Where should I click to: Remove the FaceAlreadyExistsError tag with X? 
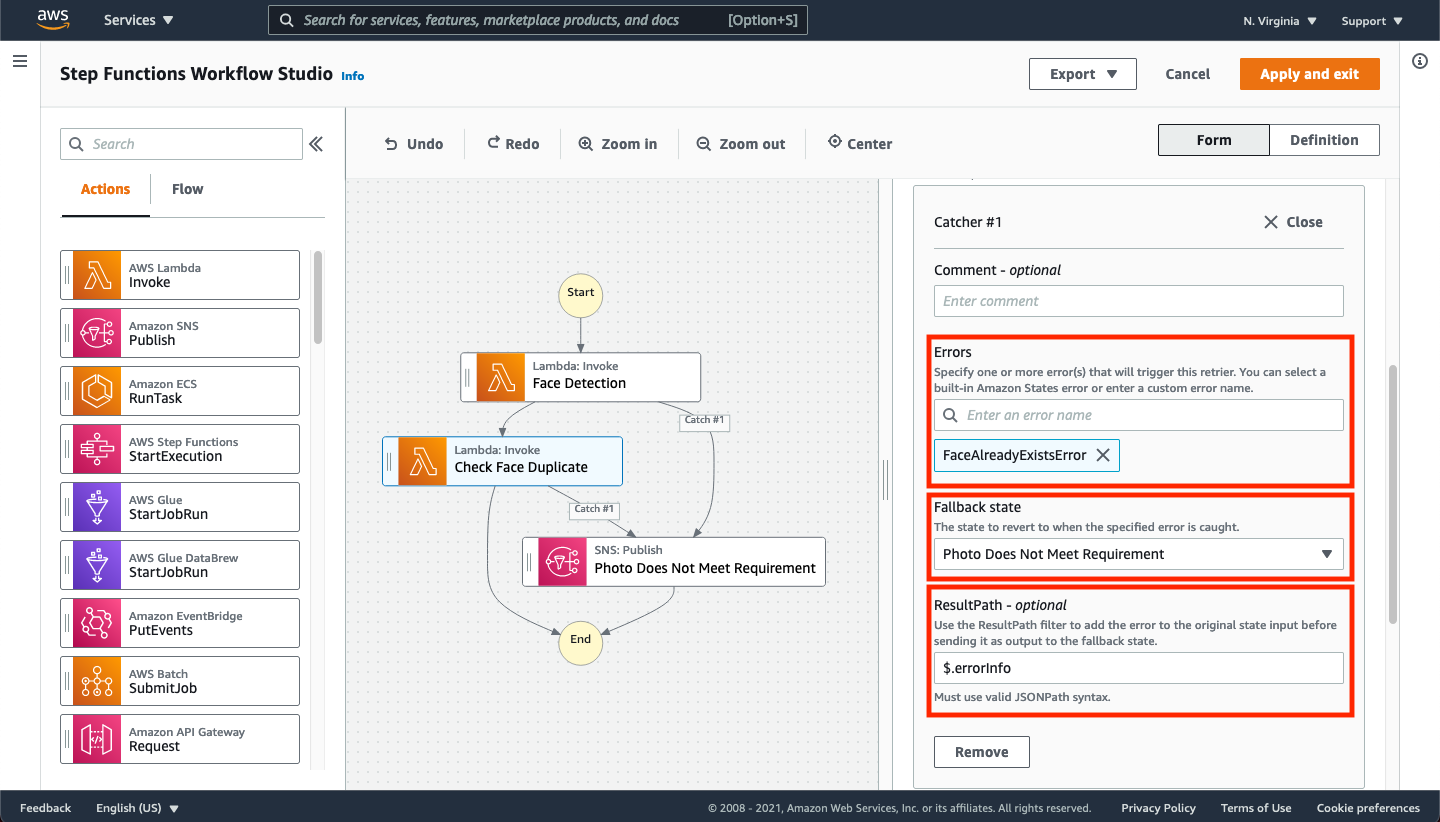[1103, 455]
